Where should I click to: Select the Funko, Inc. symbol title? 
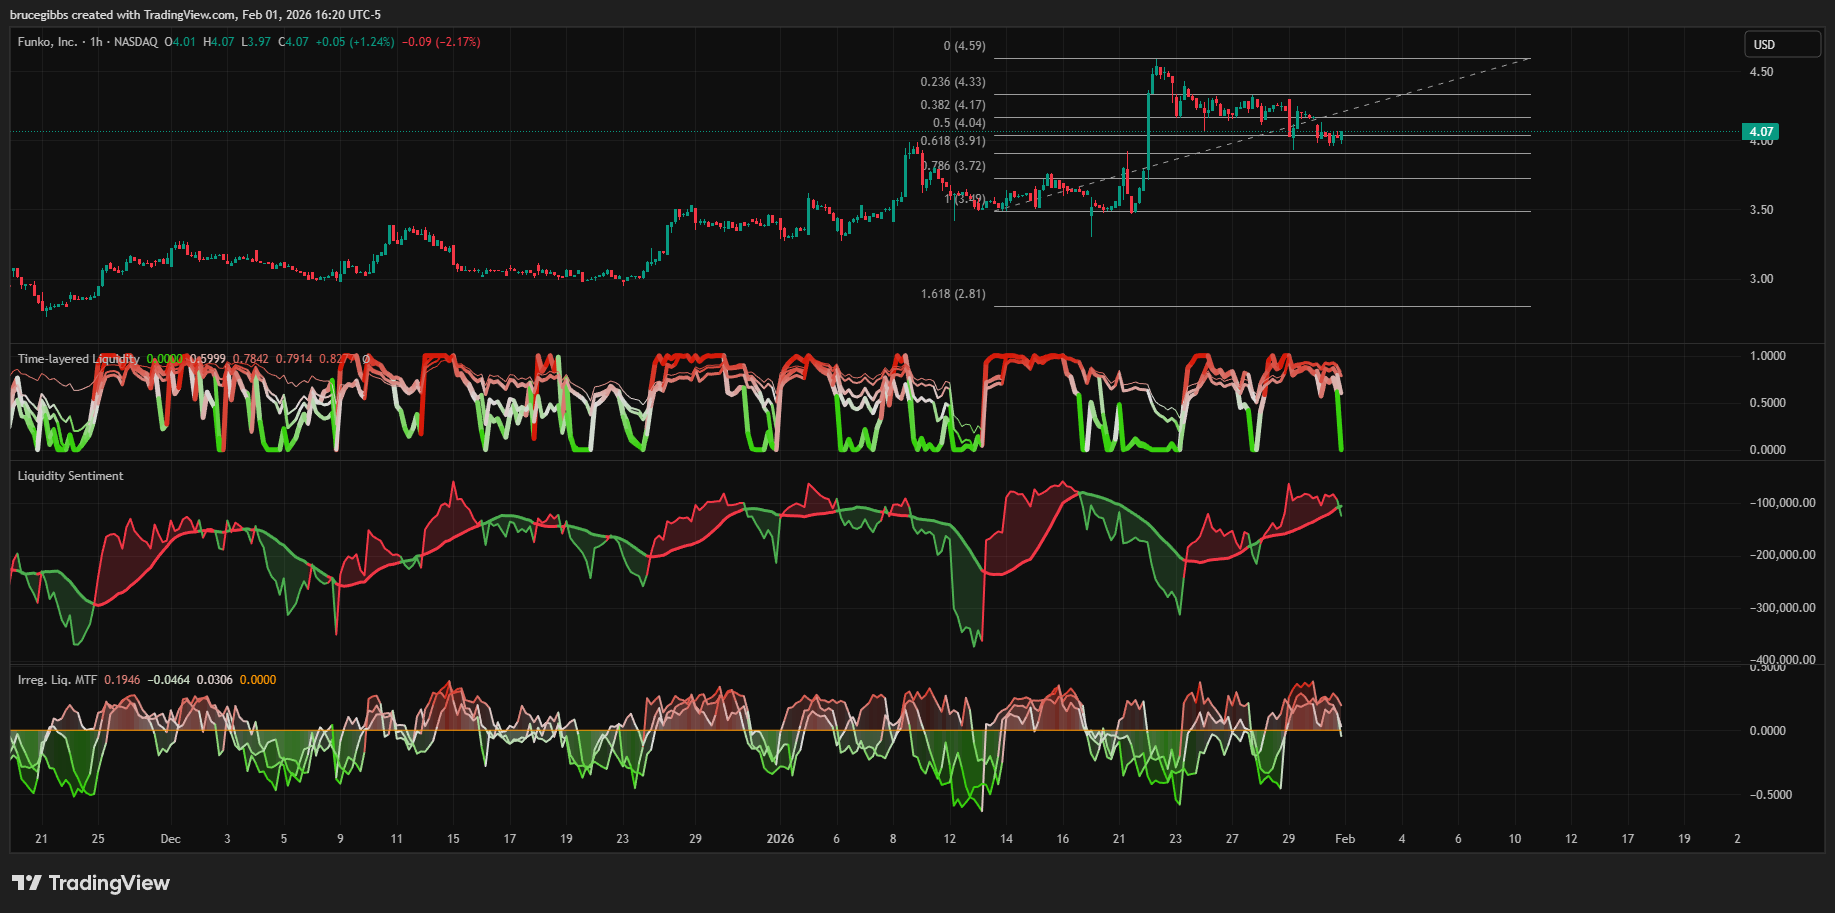coord(47,42)
